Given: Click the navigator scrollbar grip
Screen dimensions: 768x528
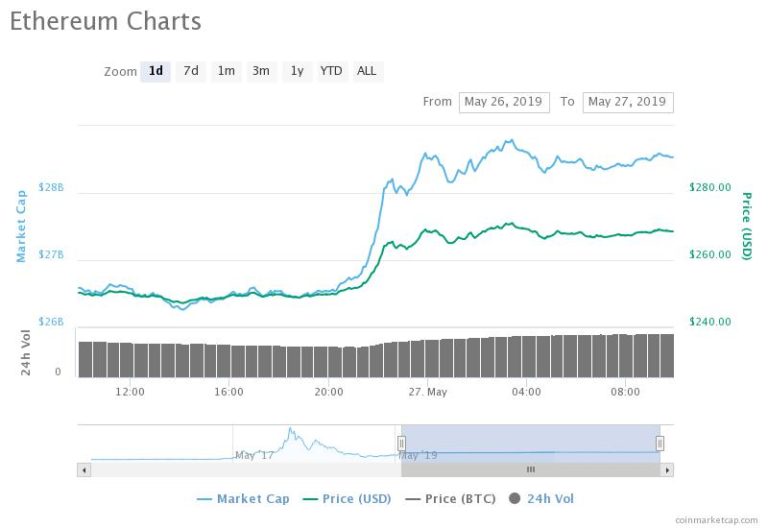Looking at the screenshot, I should click(x=530, y=470).
